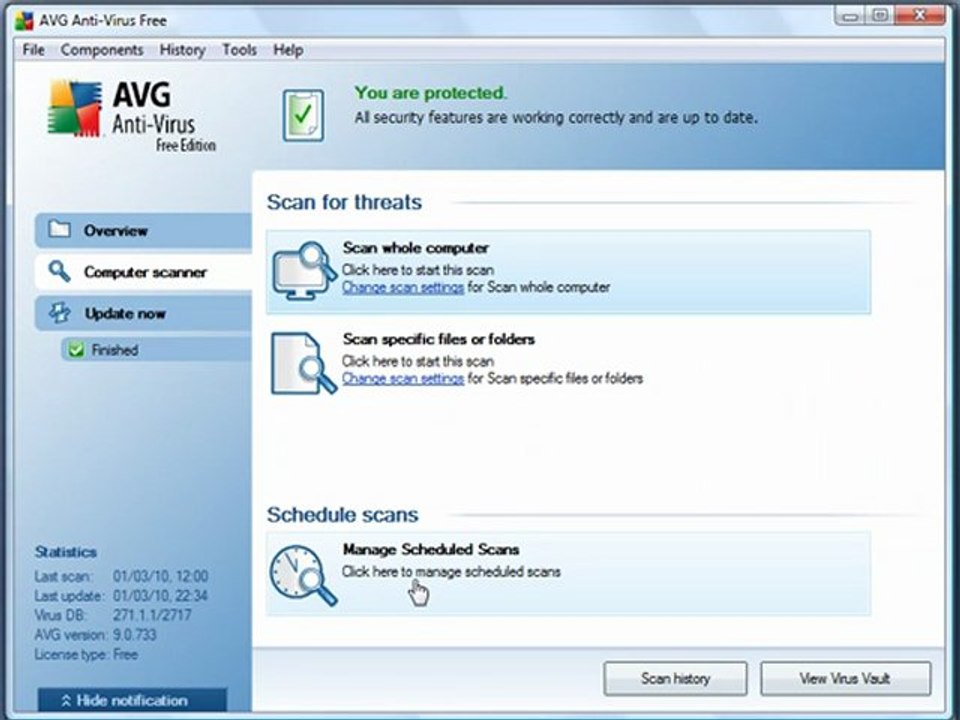Click the Finished update status row
The image size is (960, 720).
point(156,350)
